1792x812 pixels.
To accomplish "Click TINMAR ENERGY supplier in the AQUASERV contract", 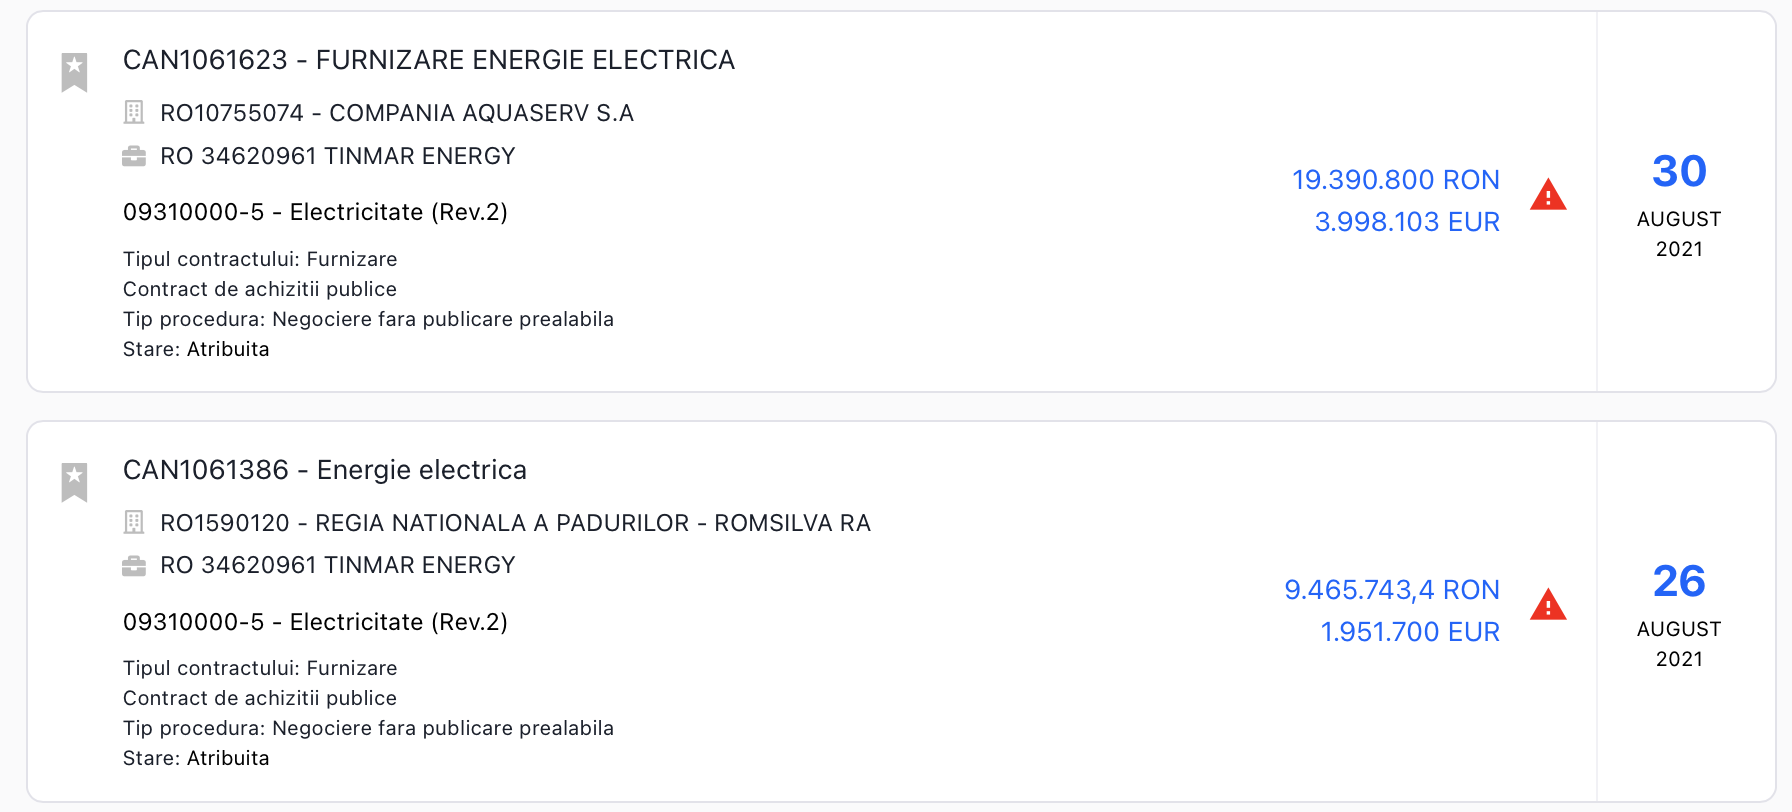I will pyautogui.click(x=337, y=156).
